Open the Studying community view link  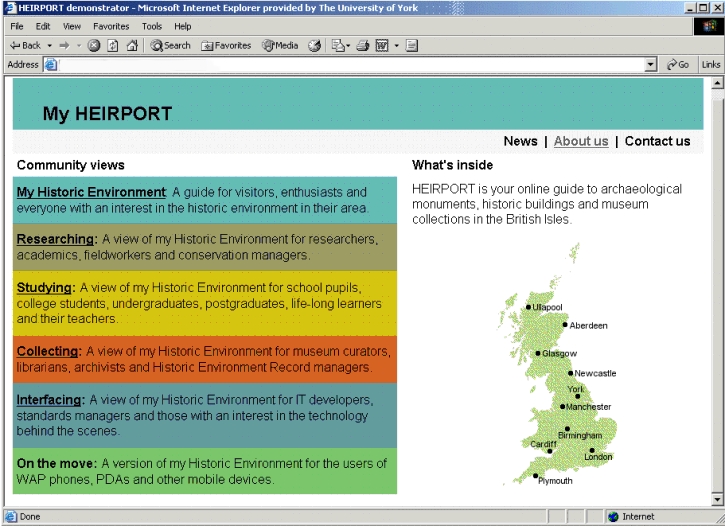coord(44,287)
